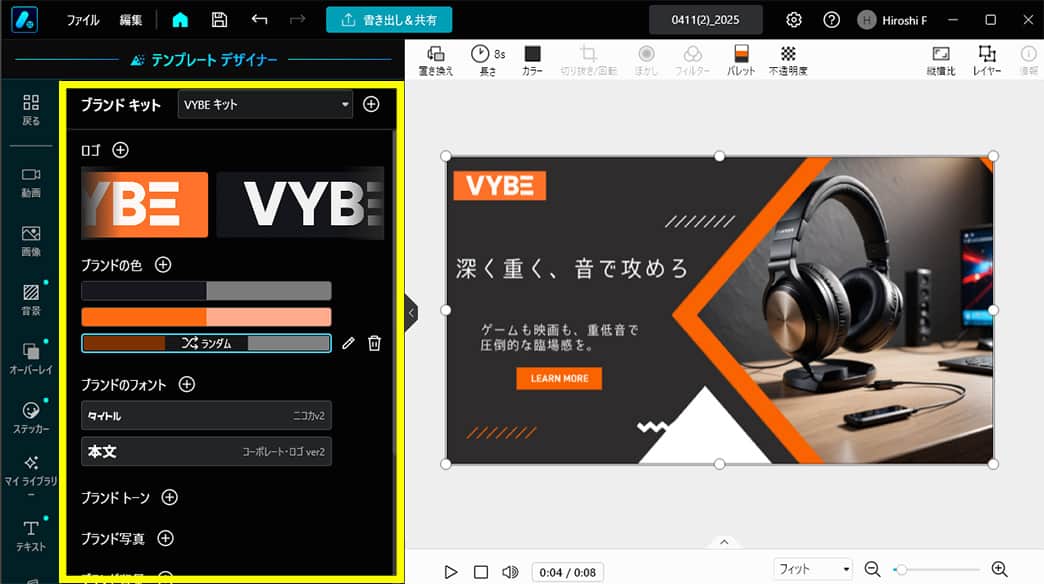Undo the last action

point(259,20)
